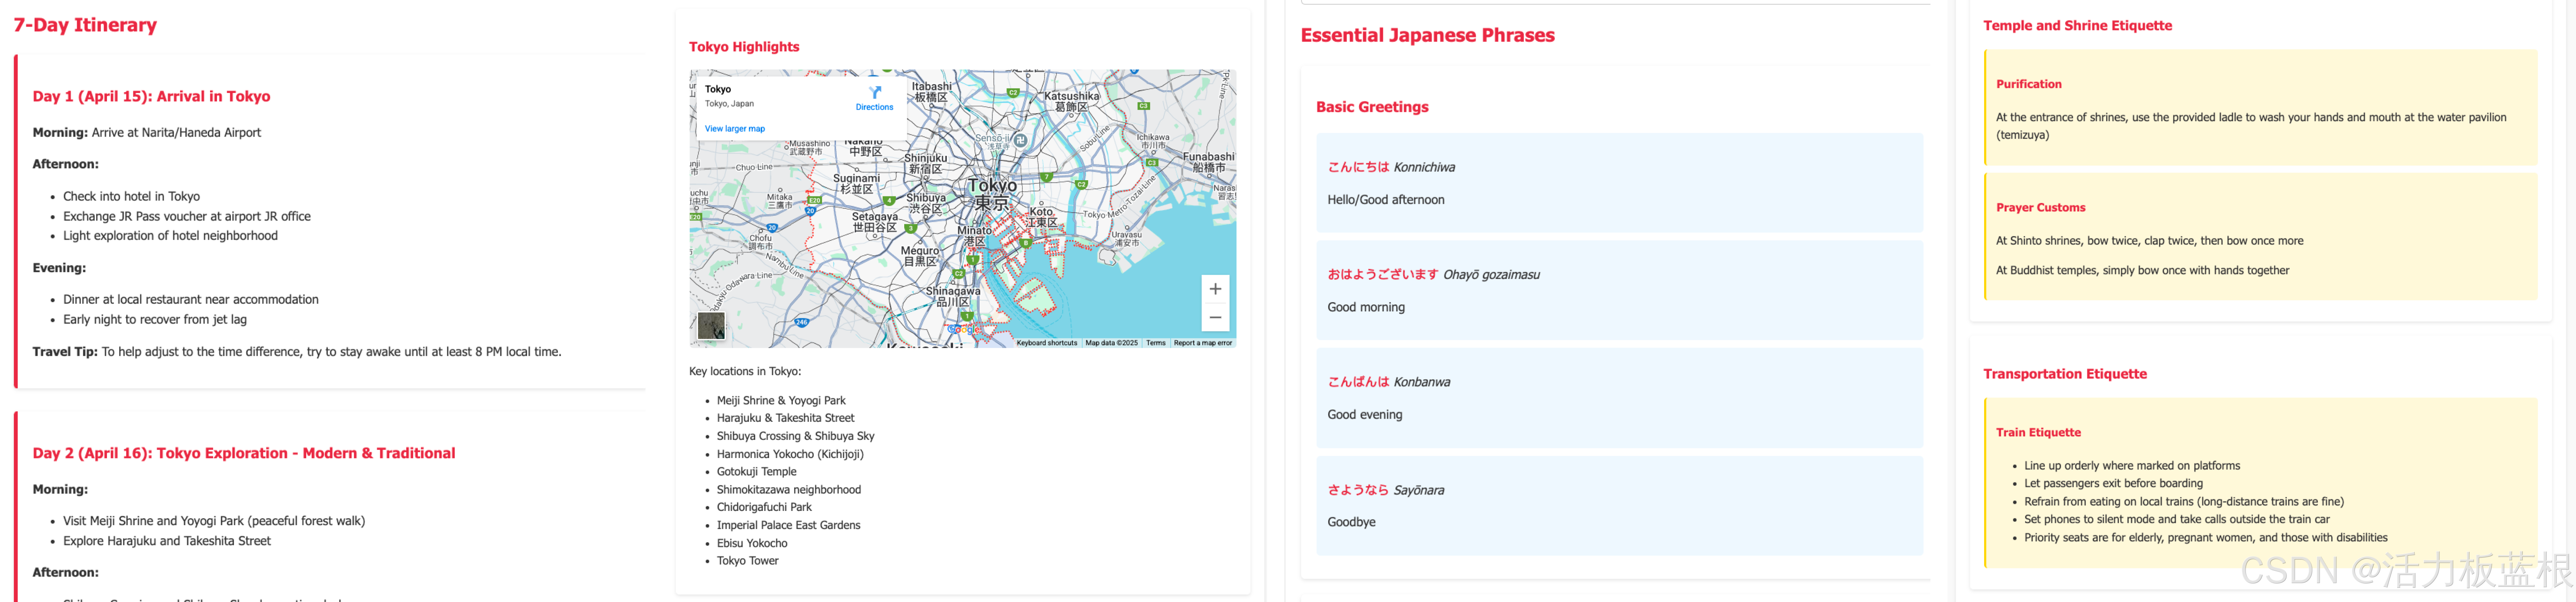
Task: Switch map to satellite imagery thumbnail
Action: [x=711, y=326]
